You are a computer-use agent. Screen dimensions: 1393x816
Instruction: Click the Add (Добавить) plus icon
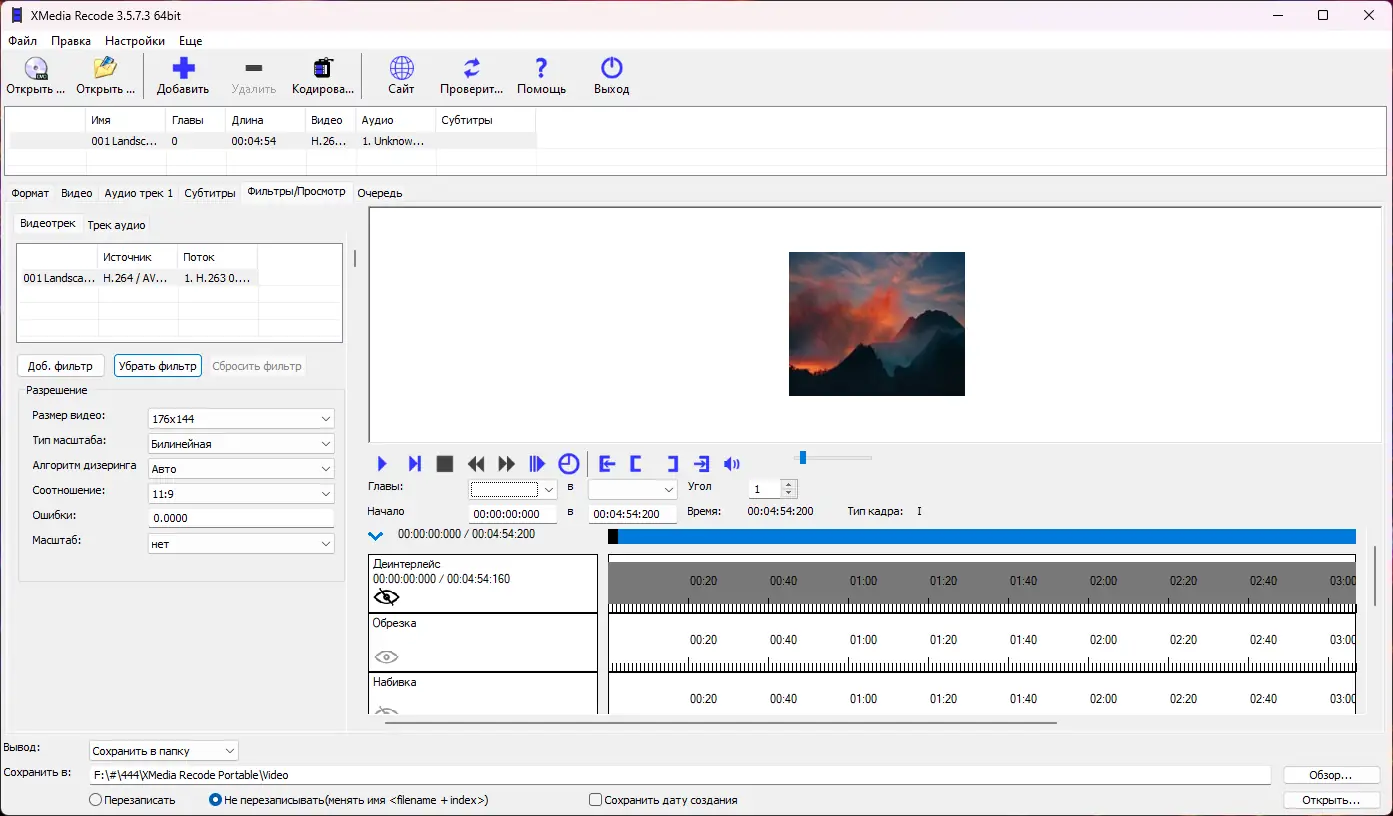183,69
